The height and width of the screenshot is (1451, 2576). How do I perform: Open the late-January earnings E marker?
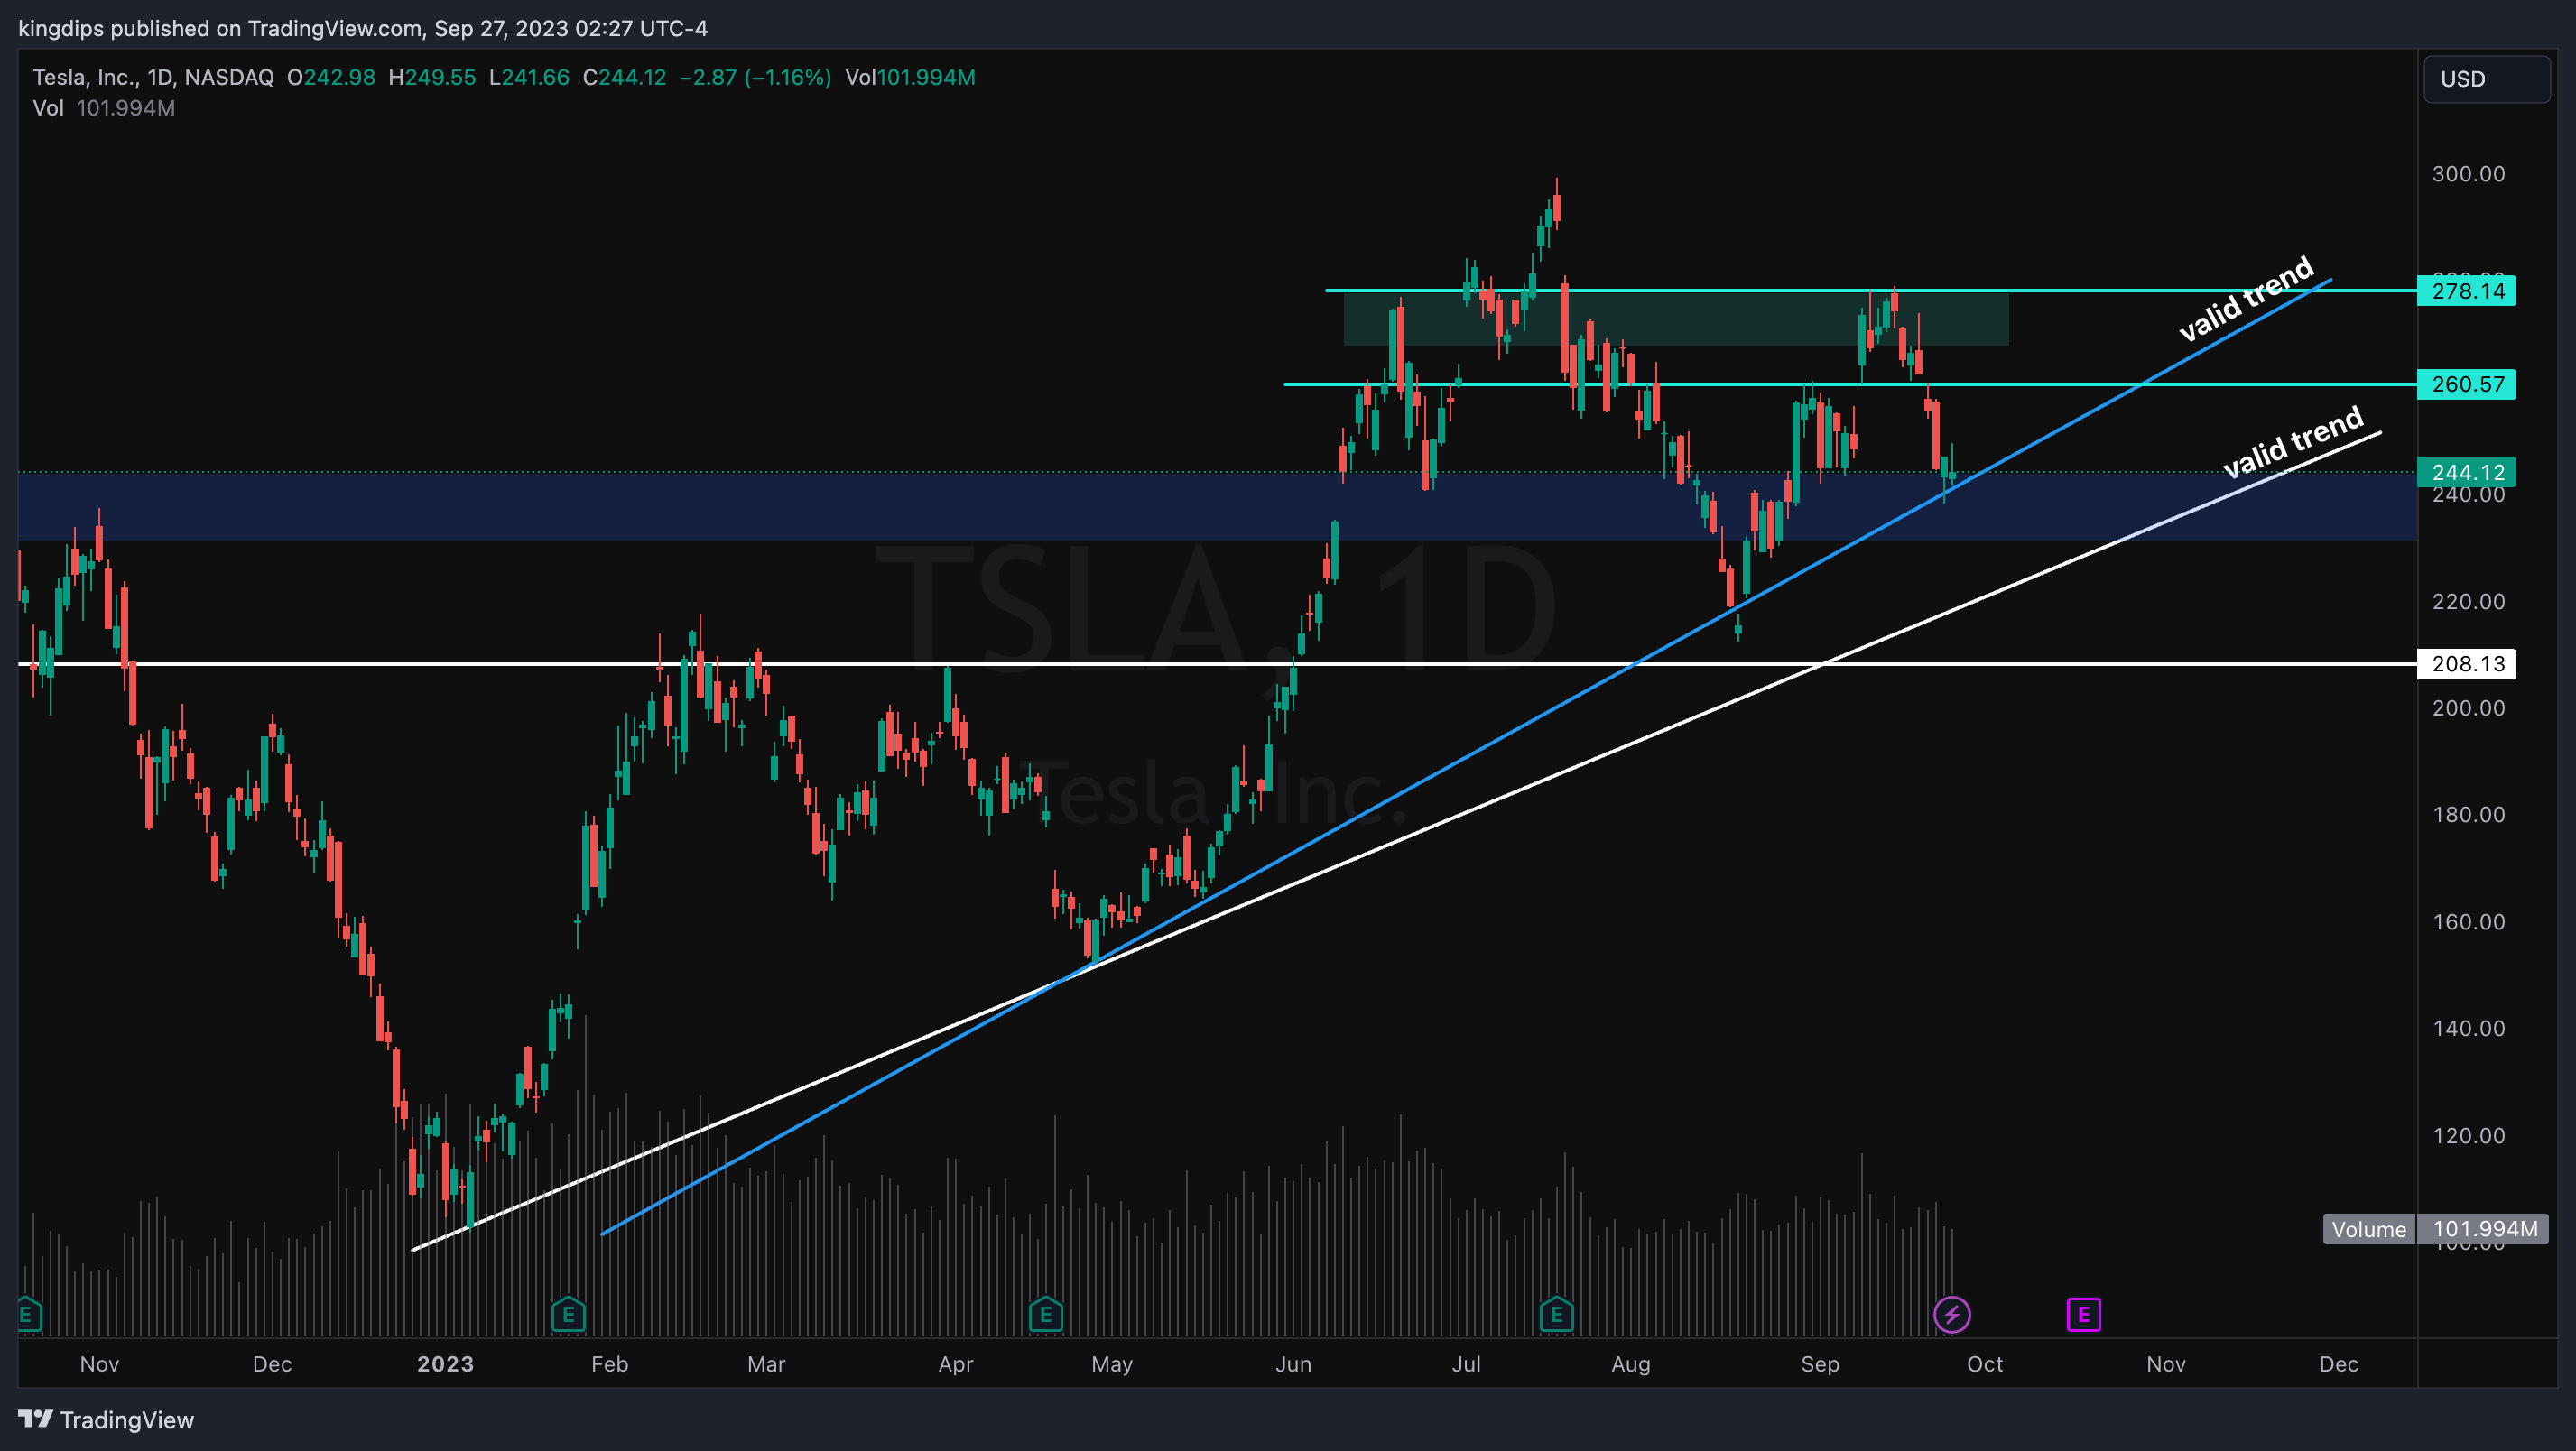(568, 1314)
